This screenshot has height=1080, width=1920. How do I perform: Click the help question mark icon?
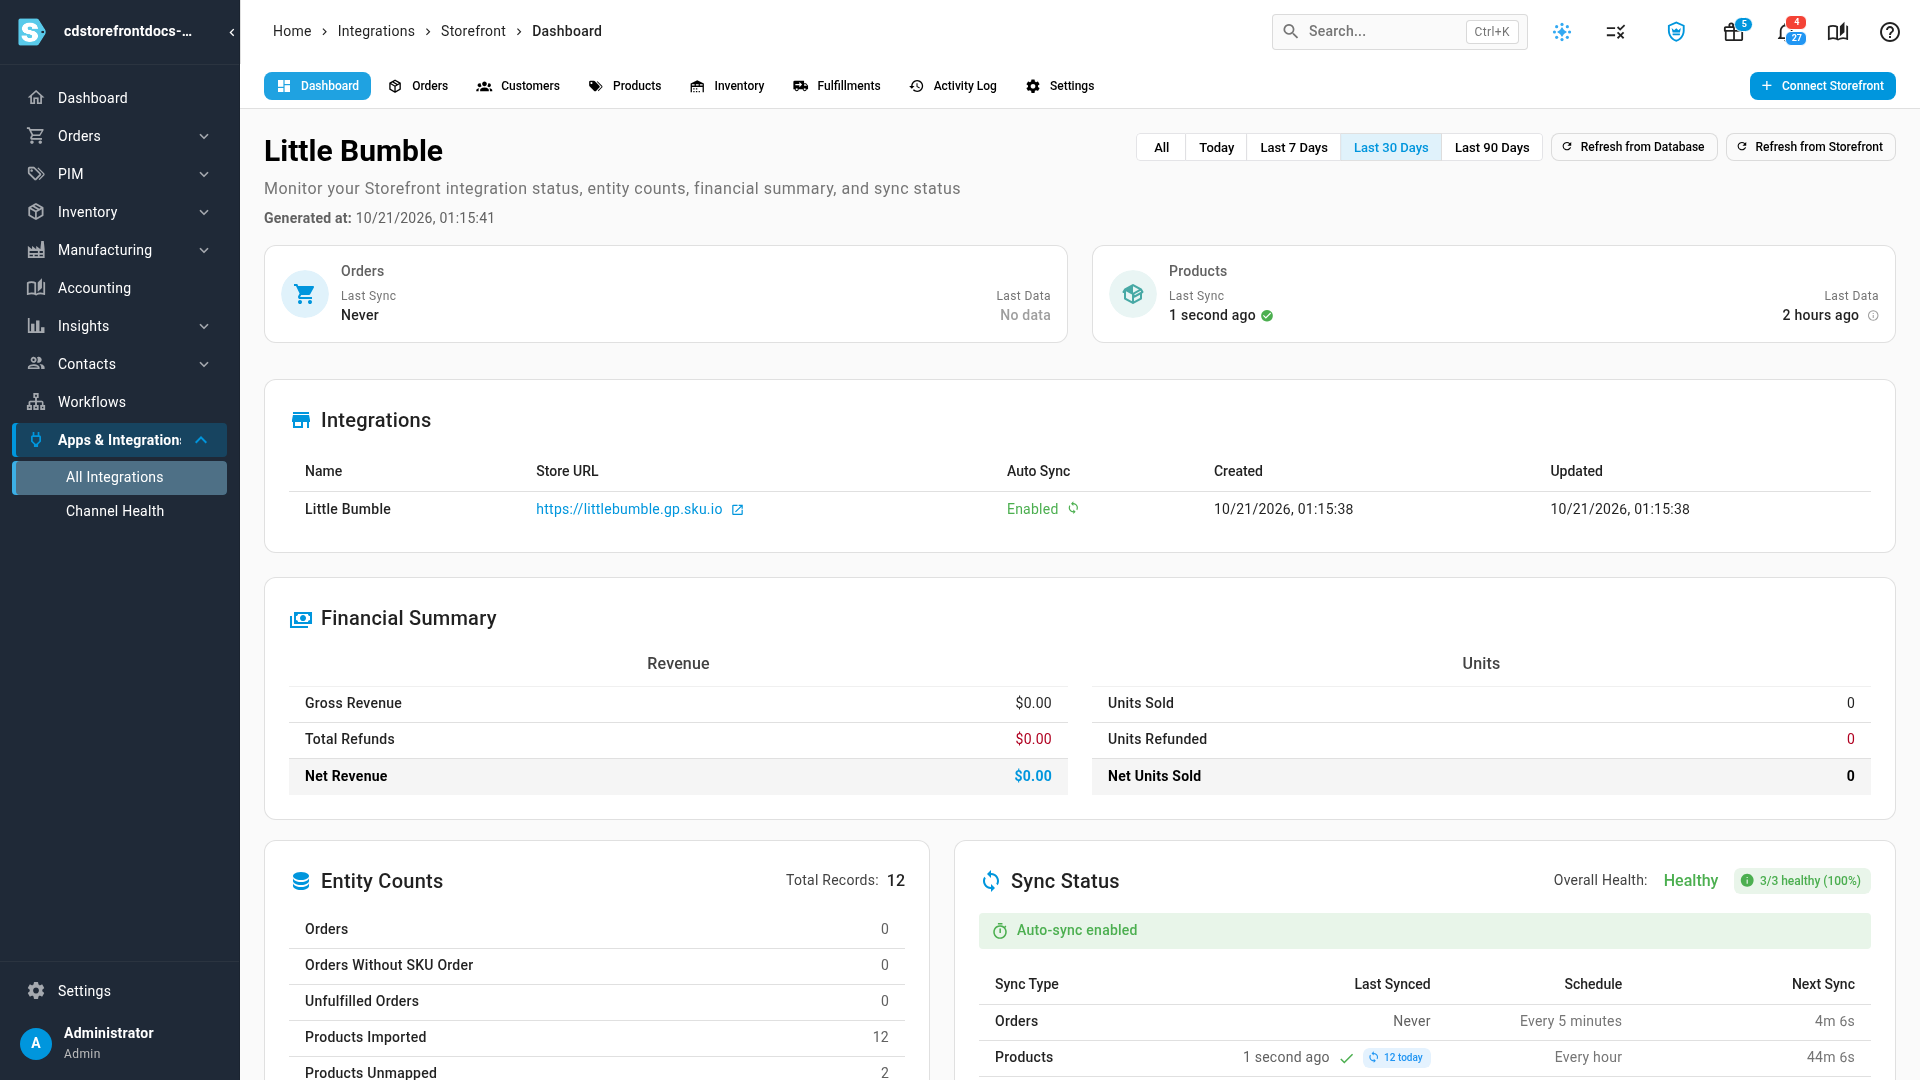coord(1890,32)
